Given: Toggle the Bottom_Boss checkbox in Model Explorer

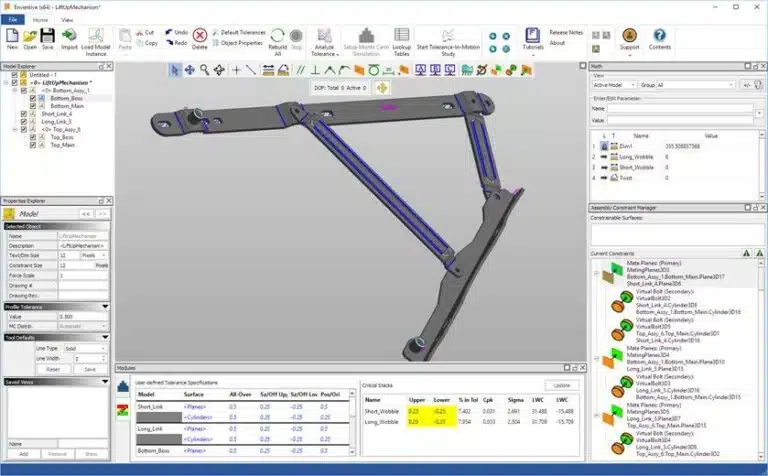Looking at the screenshot, I should [33, 99].
